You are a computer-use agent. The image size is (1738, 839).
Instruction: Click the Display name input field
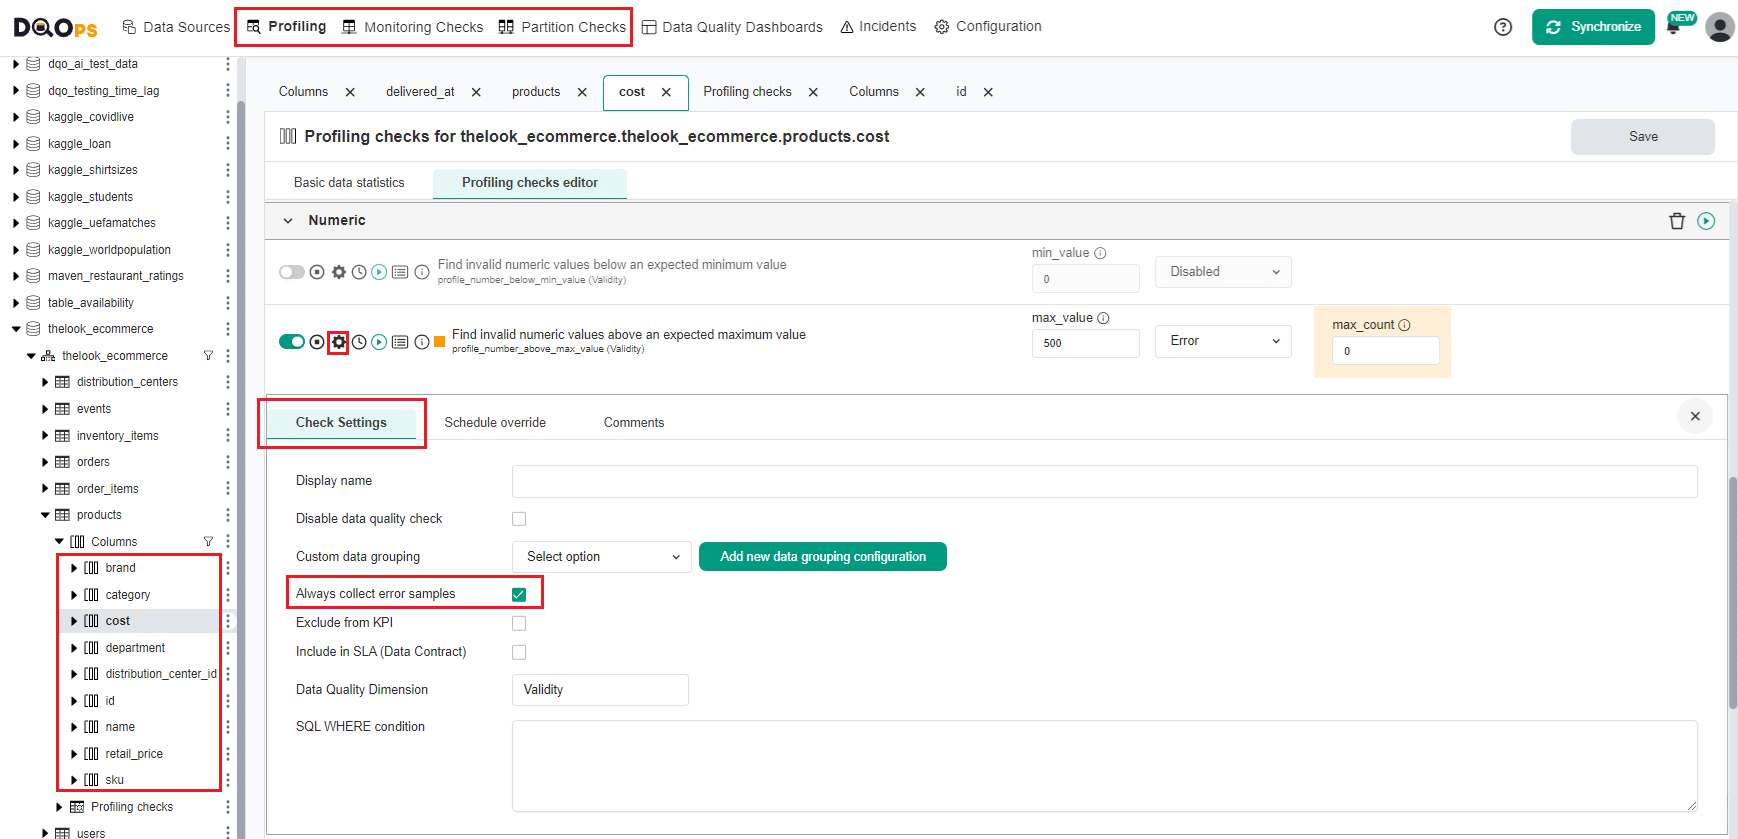[1105, 481]
